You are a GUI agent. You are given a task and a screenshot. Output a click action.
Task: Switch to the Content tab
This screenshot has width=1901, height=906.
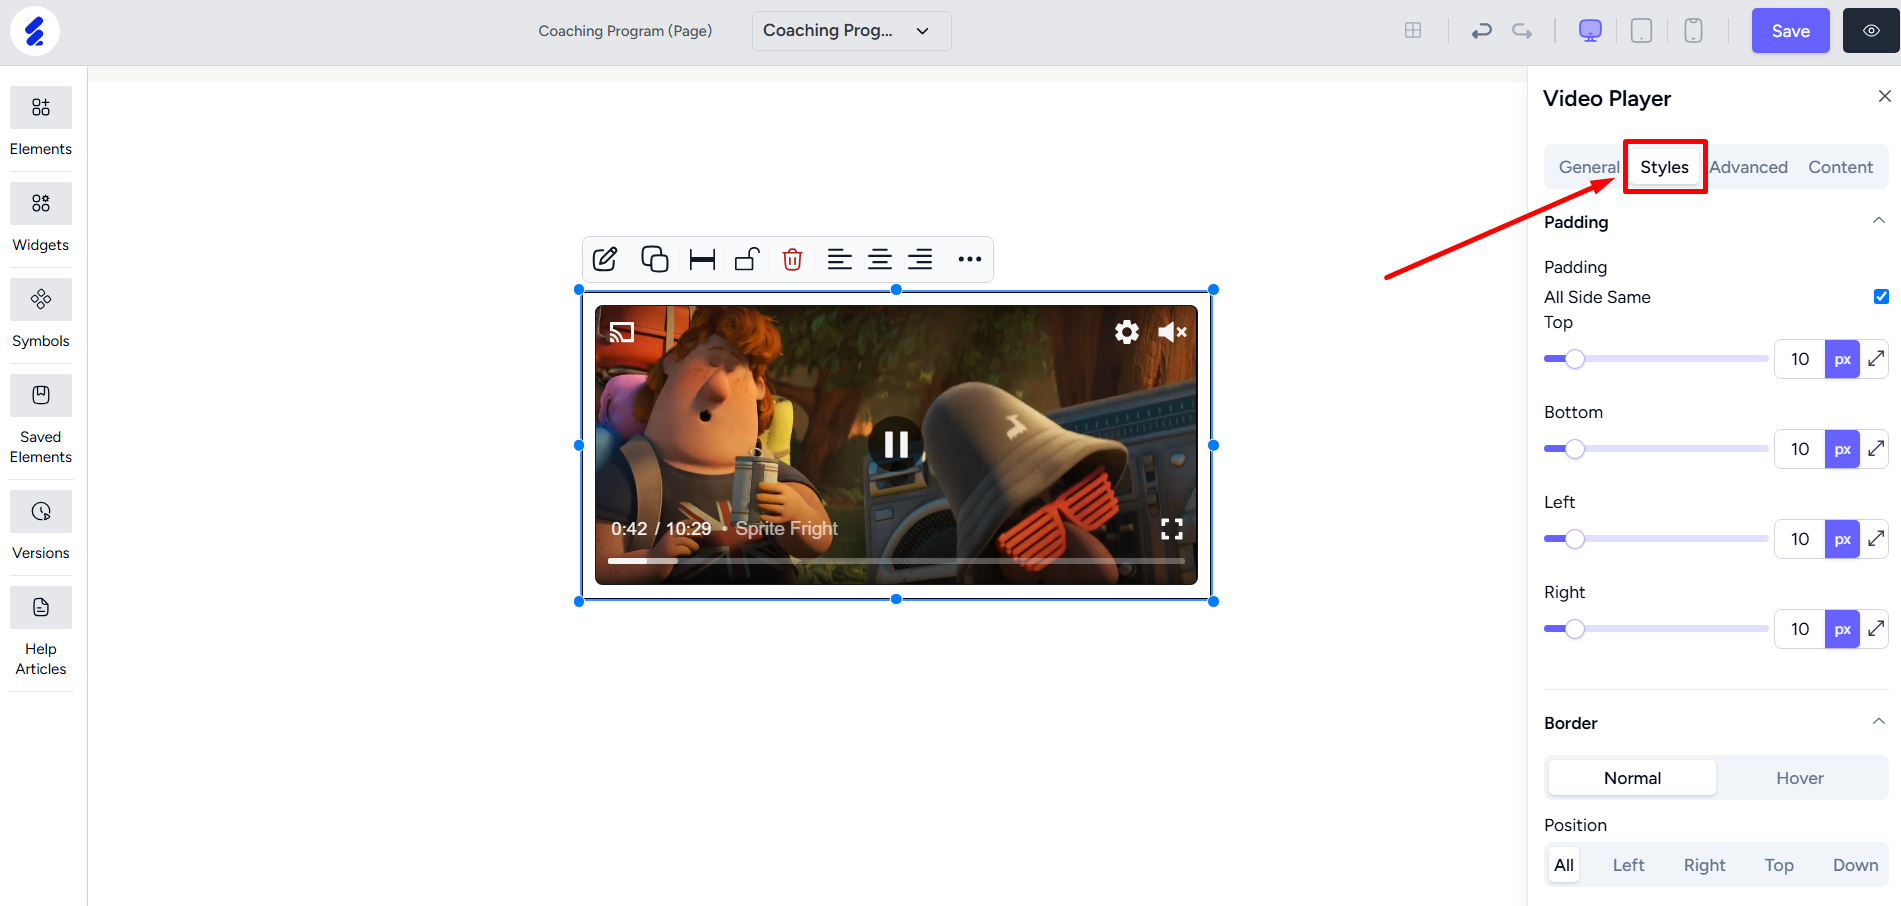coord(1840,167)
